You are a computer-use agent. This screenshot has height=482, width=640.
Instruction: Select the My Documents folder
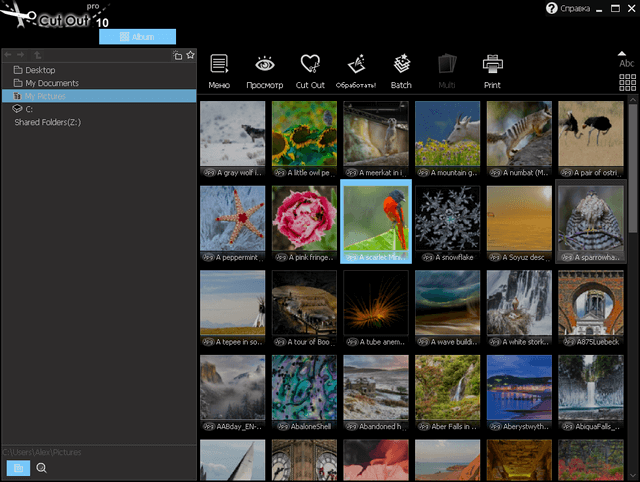click(x=52, y=83)
